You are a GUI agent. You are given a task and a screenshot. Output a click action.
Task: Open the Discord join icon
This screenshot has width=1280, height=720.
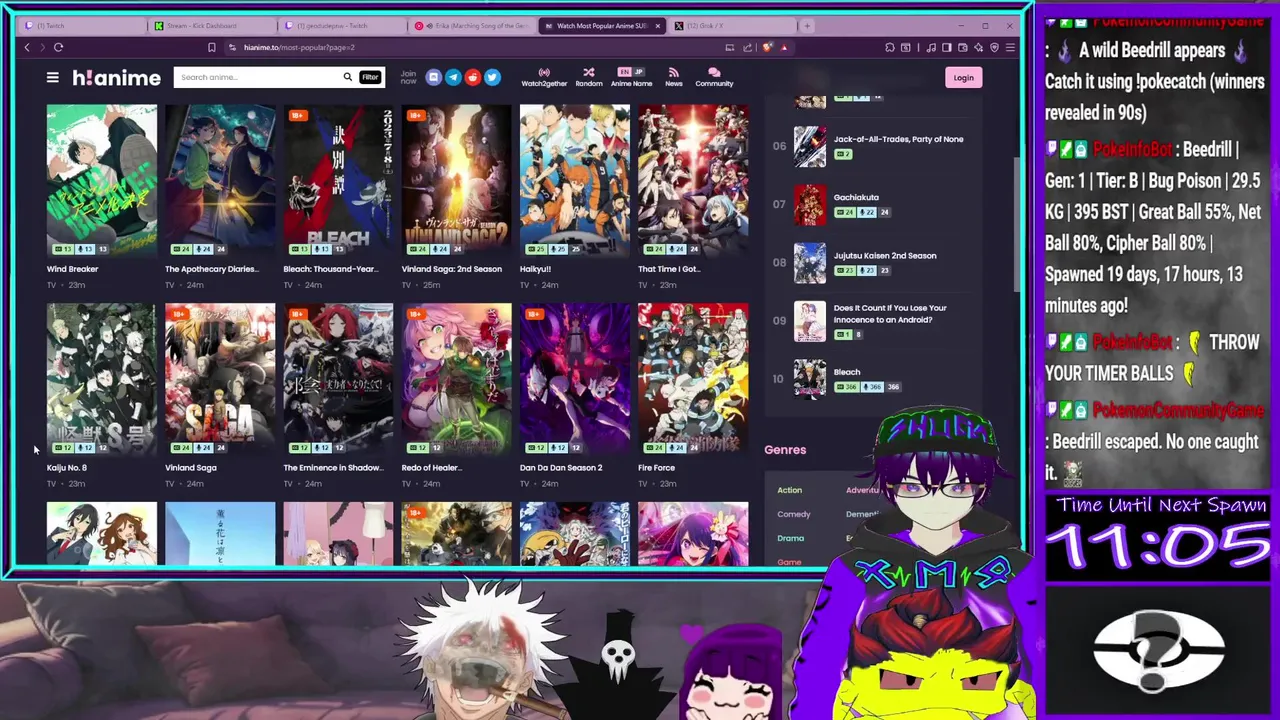pos(433,77)
